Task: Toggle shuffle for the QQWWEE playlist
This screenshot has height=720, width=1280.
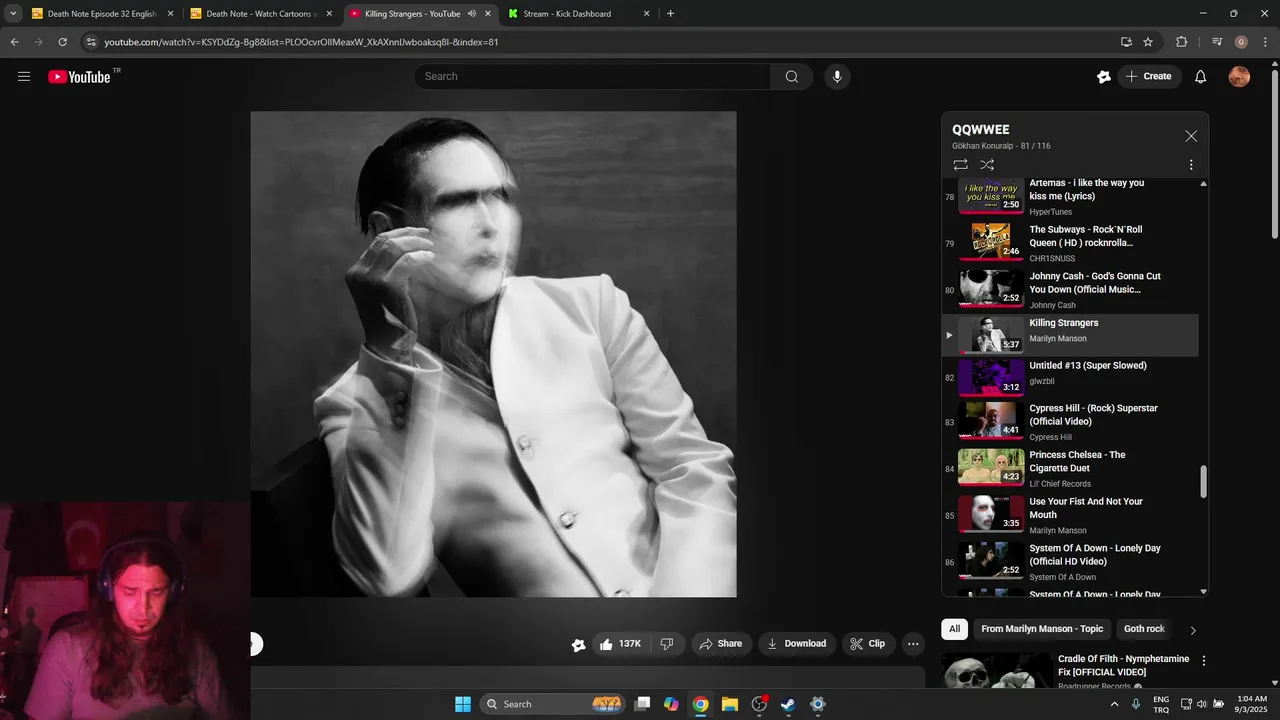Action: point(987,165)
